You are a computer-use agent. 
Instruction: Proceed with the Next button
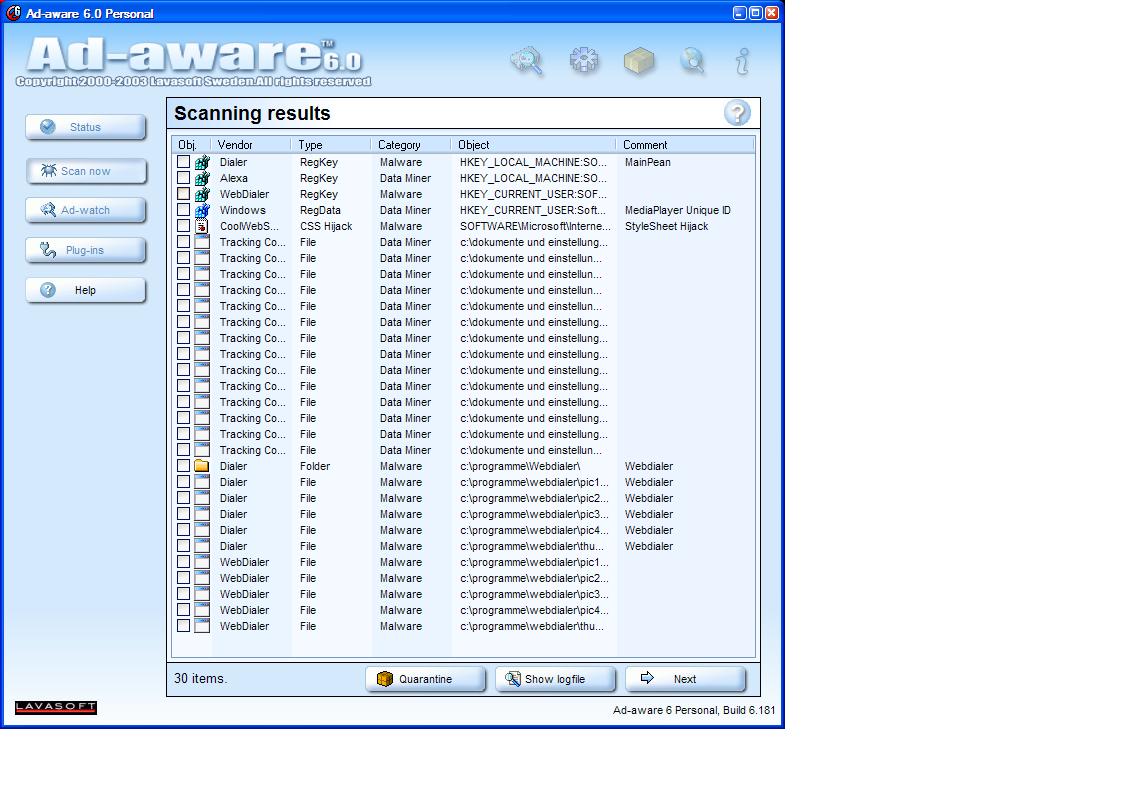(685, 679)
